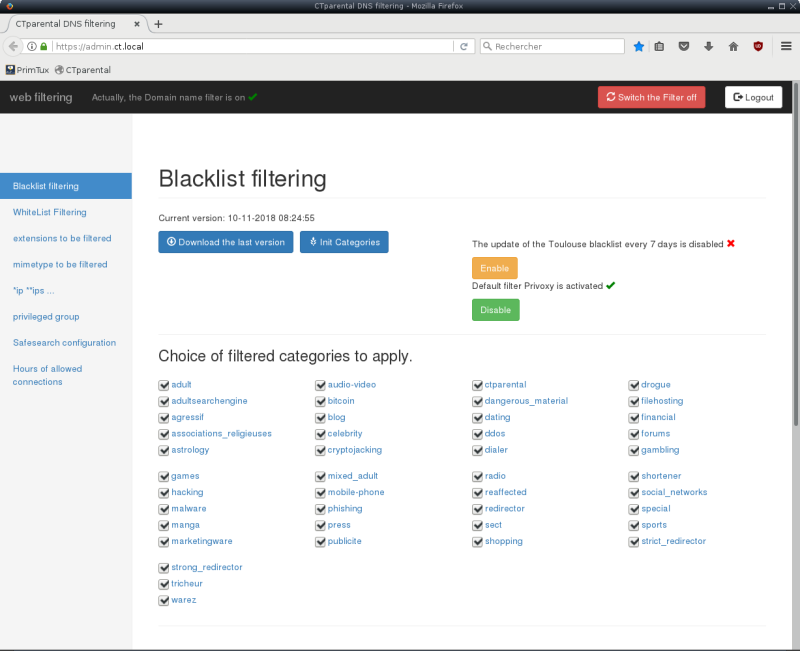800x651 pixels.
Task: Click the address bar URL field
Action: click(253, 46)
